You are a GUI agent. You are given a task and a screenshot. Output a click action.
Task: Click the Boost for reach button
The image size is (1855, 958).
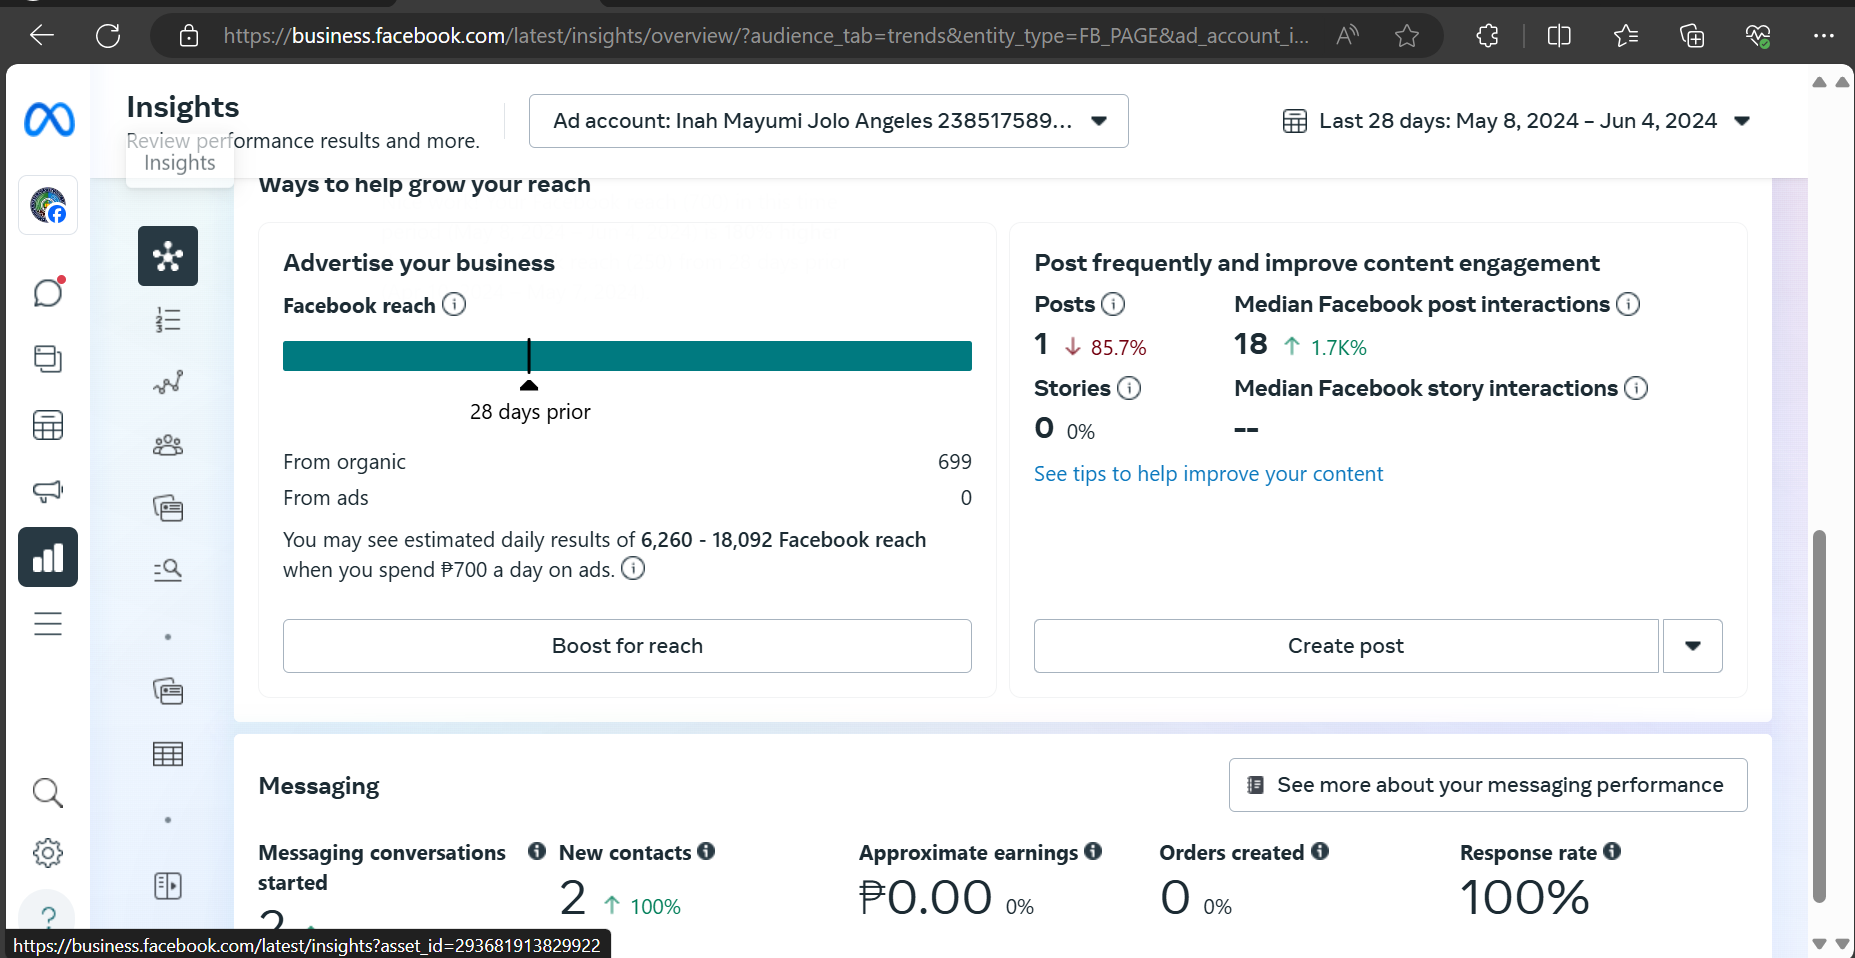[x=627, y=646]
